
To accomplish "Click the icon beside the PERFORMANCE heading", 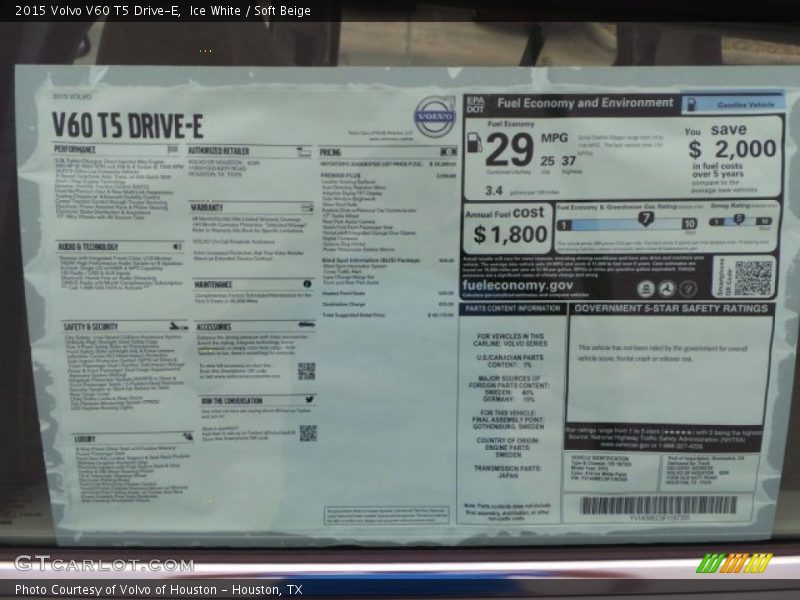I will (173, 149).
